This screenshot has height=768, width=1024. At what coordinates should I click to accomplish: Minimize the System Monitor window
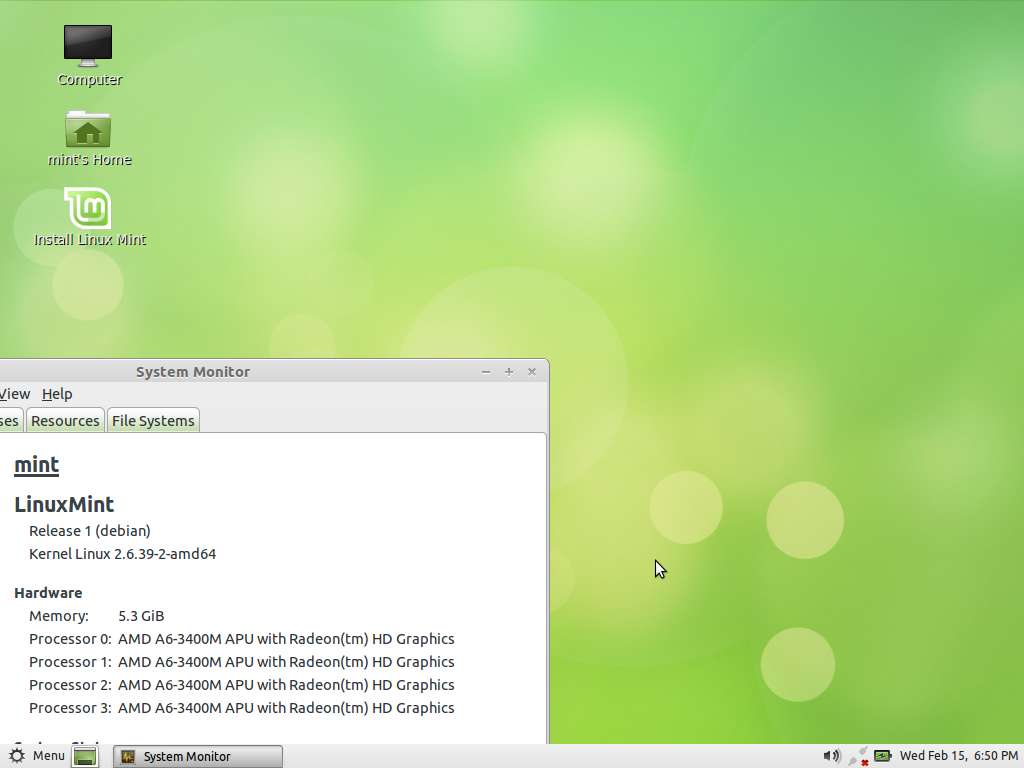click(486, 372)
